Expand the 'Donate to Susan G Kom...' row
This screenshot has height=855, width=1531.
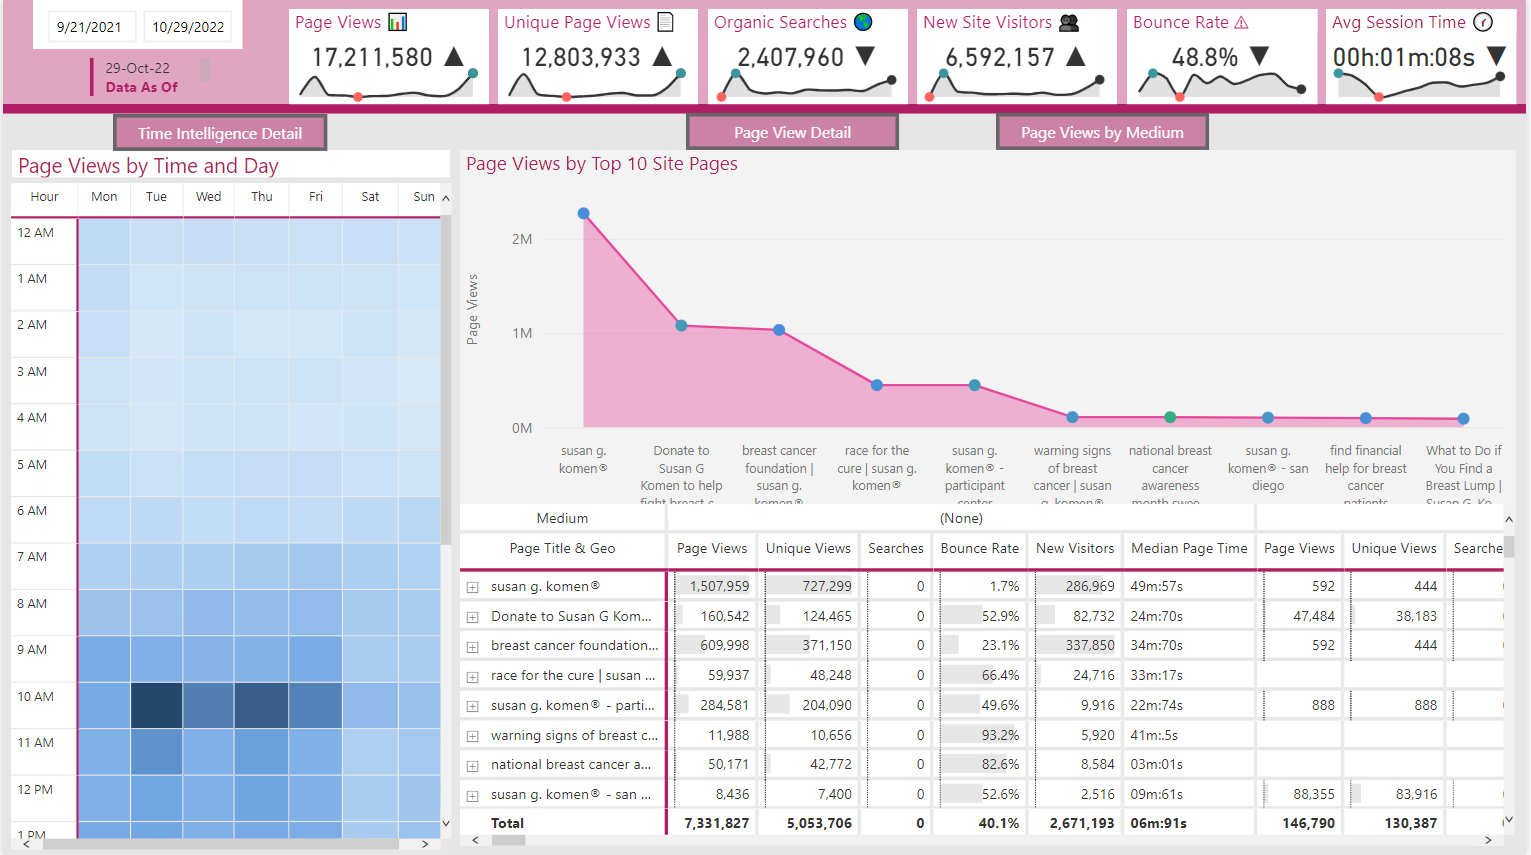[x=473, y=617]
